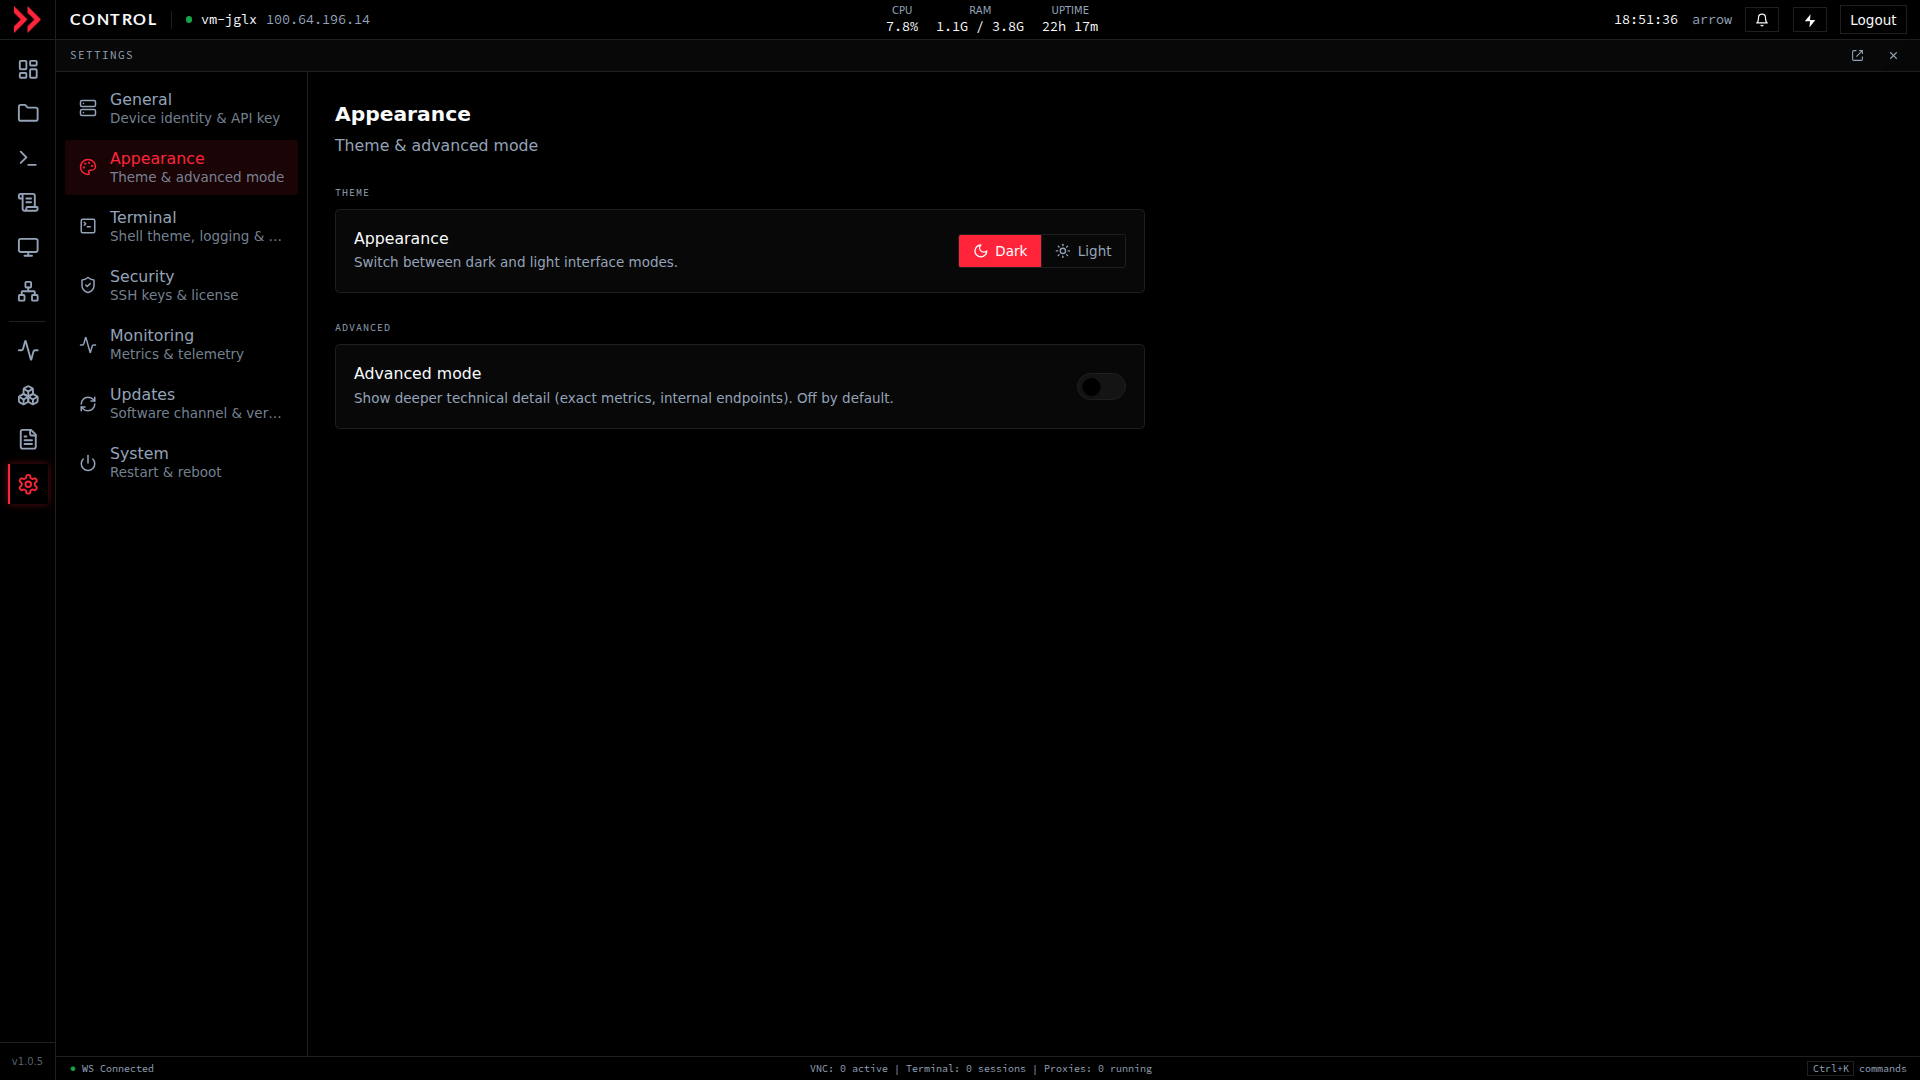Click the Terminal: 0 sessions status

[x=966, y=1068]
